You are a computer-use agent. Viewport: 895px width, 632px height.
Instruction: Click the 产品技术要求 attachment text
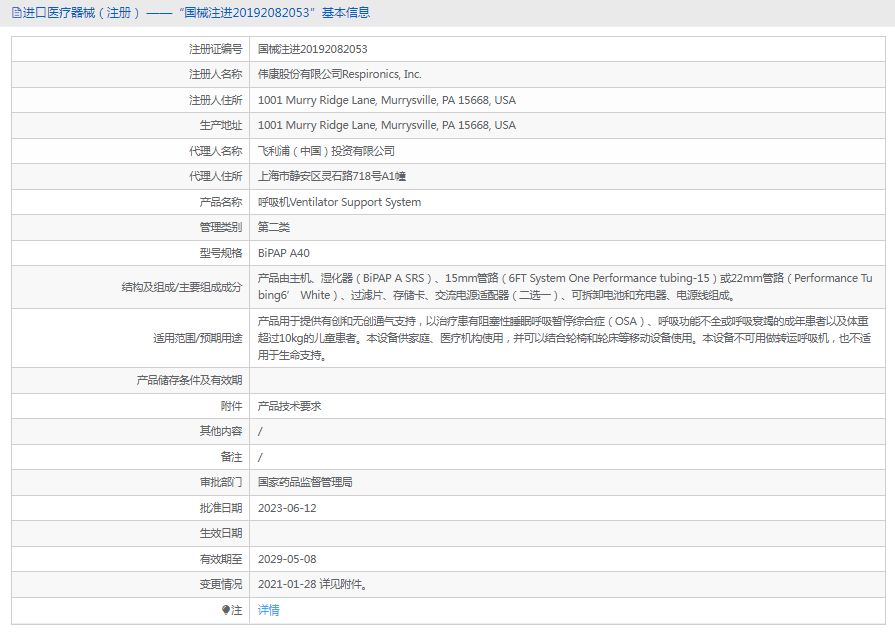pos(289,406)
